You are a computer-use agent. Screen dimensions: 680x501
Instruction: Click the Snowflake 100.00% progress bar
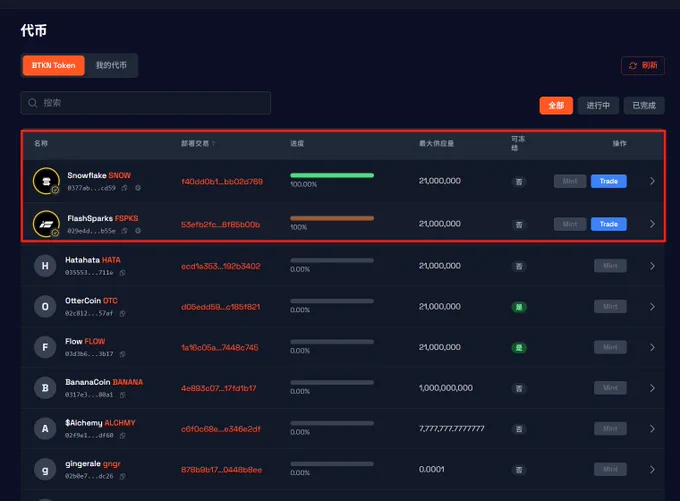tap(332, 175)
